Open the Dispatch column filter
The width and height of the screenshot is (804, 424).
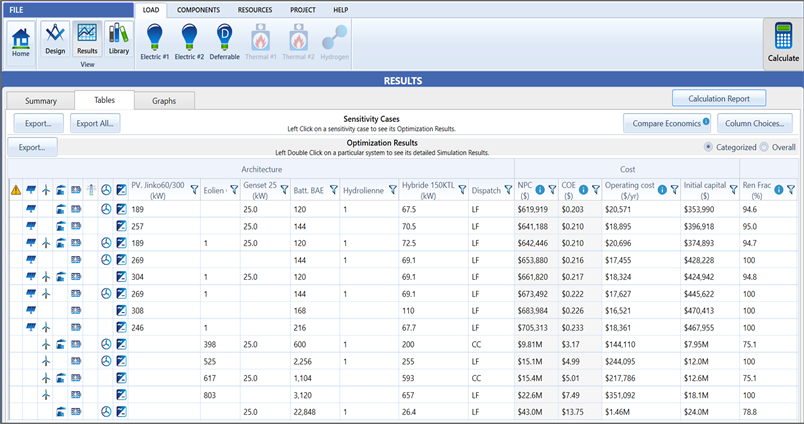point(507,189)
